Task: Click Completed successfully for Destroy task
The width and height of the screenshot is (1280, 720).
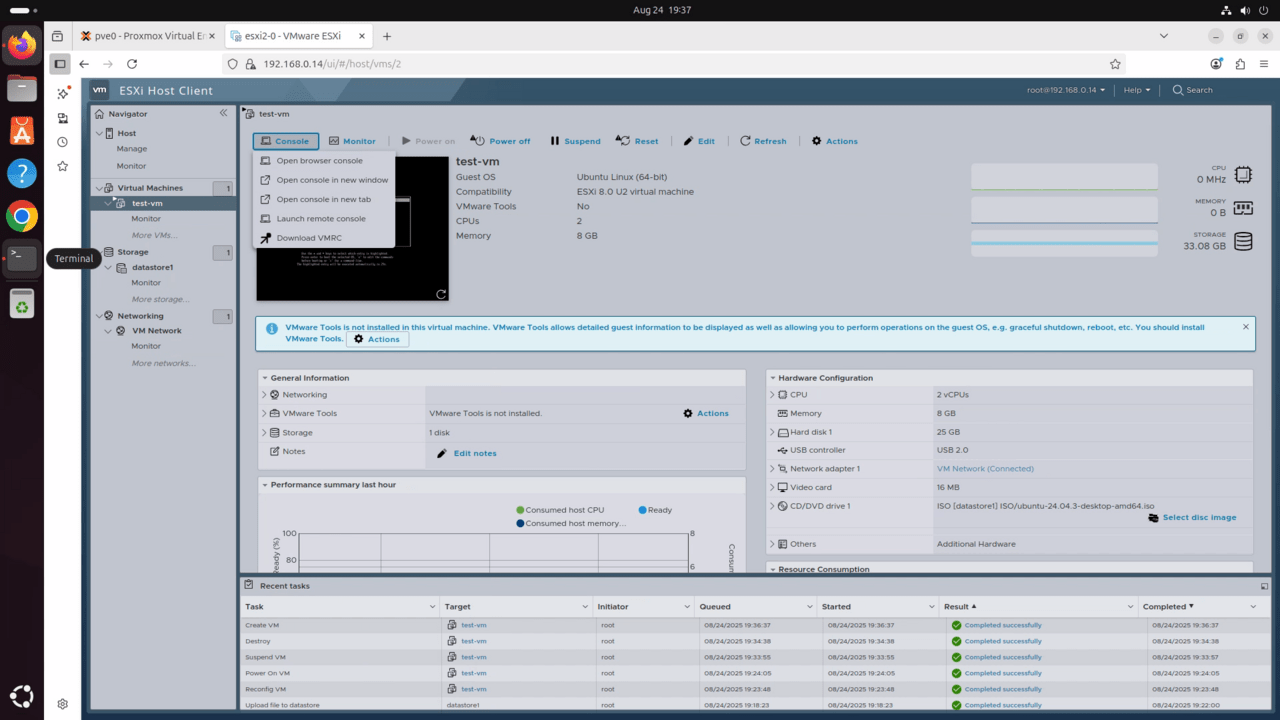Action: point(1003,641)
